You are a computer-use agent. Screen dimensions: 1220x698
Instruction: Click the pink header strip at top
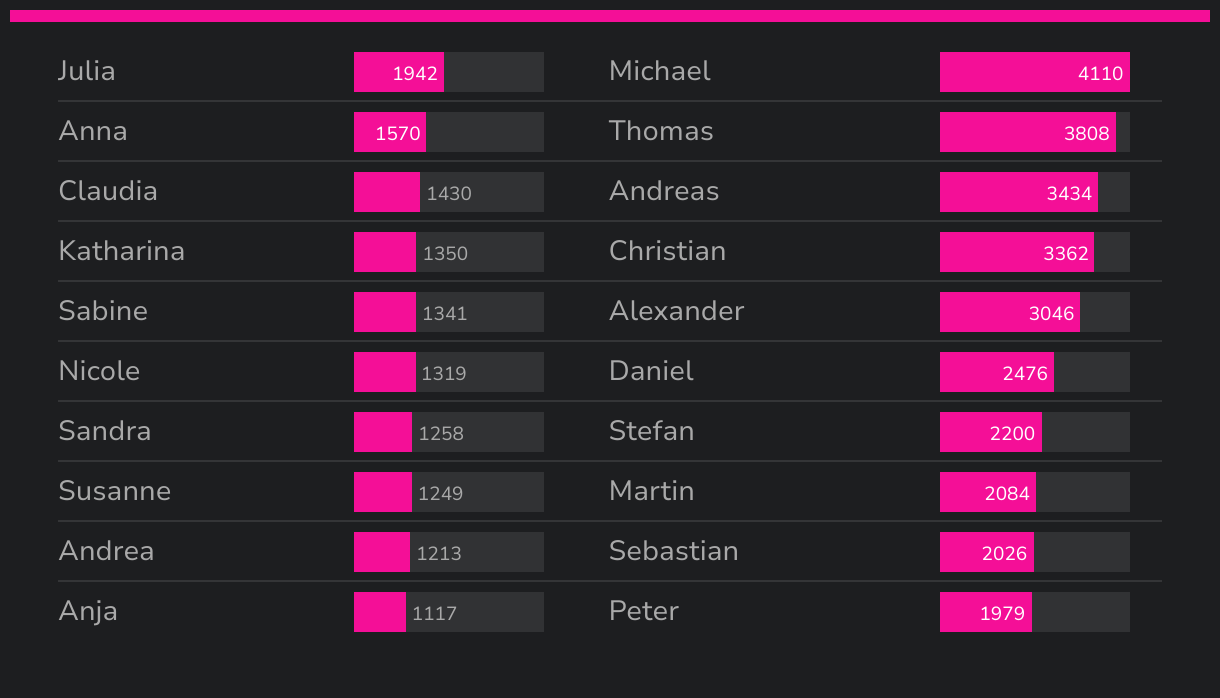pyautogui.click(x=610, y=16)
